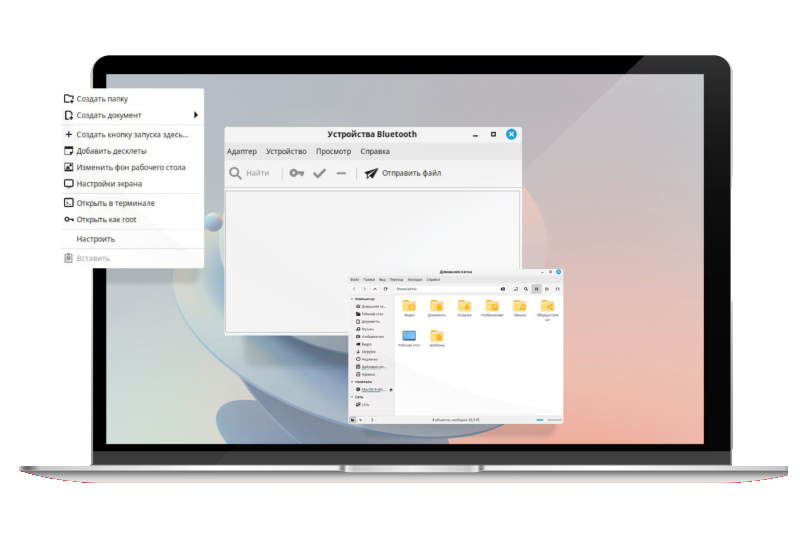Viewport: 800px width, 533px height.
Task: Click the paper plane send icon in Bluetooth window
Action: tap(371, 173)
